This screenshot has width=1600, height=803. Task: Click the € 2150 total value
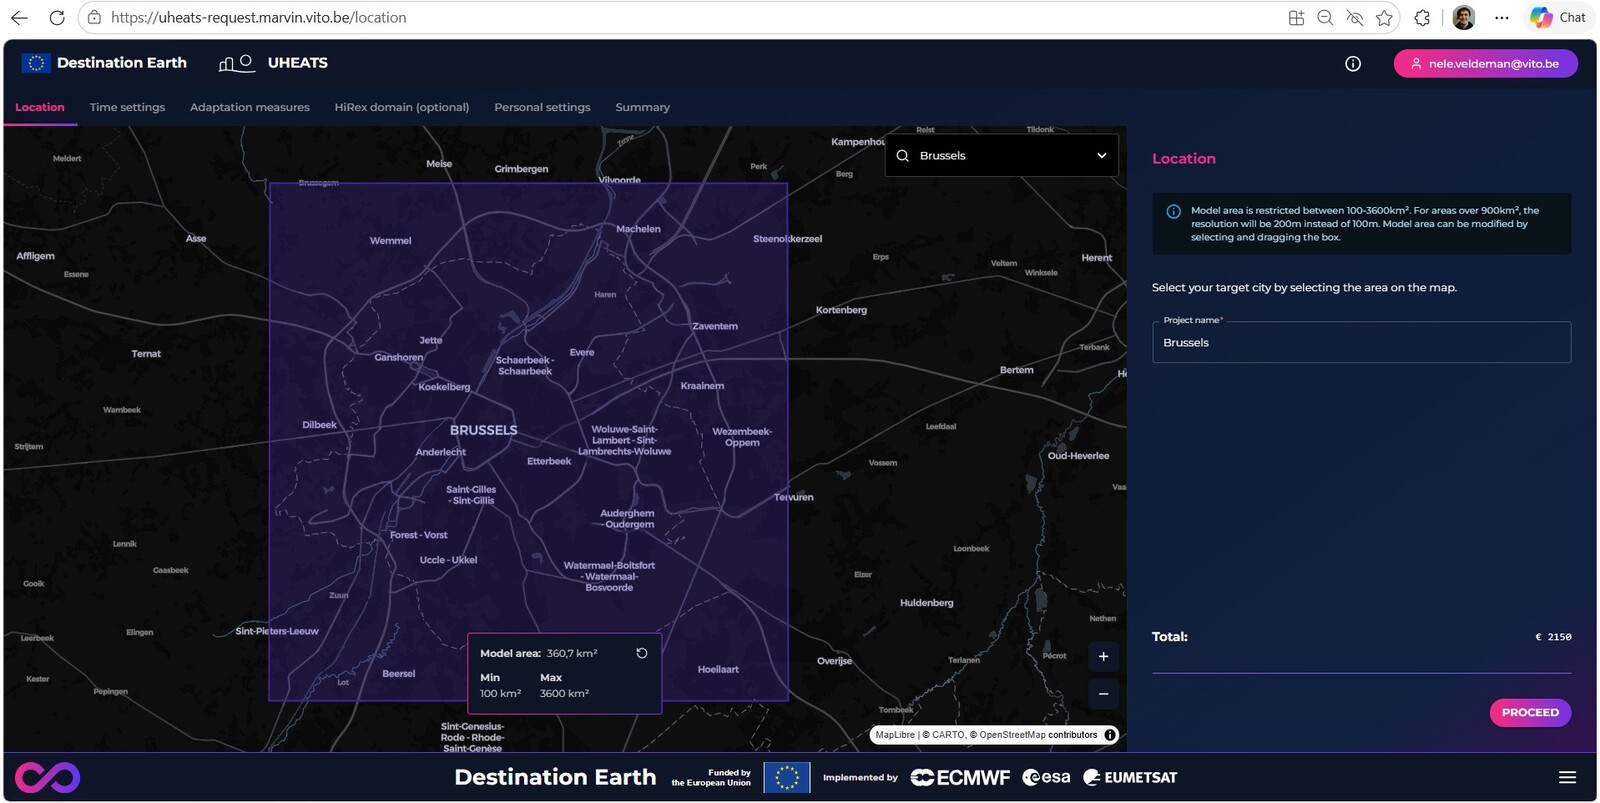pyautogui.click(x=1553, y=637)
